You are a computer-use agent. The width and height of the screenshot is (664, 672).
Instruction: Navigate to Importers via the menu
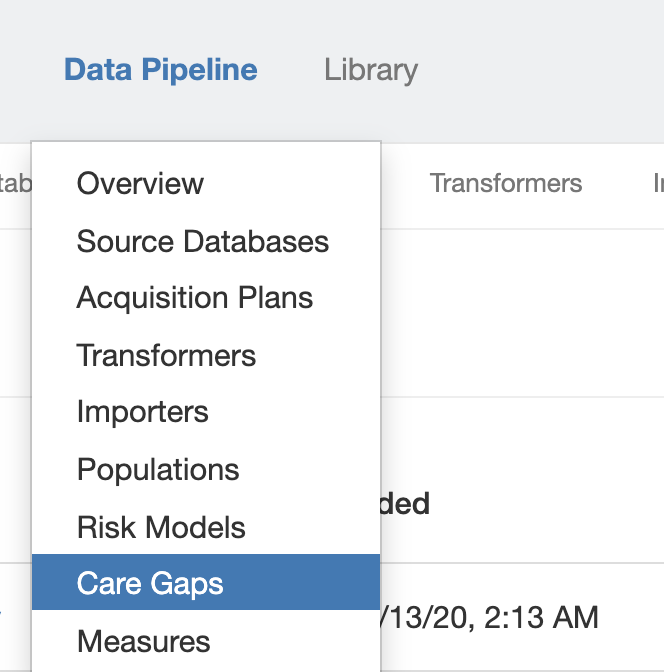142,412
